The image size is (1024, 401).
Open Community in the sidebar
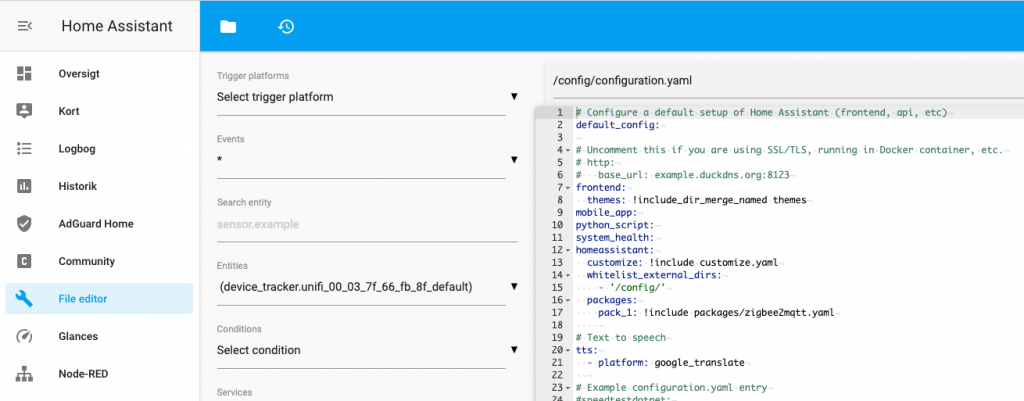(x=99, y=261)
